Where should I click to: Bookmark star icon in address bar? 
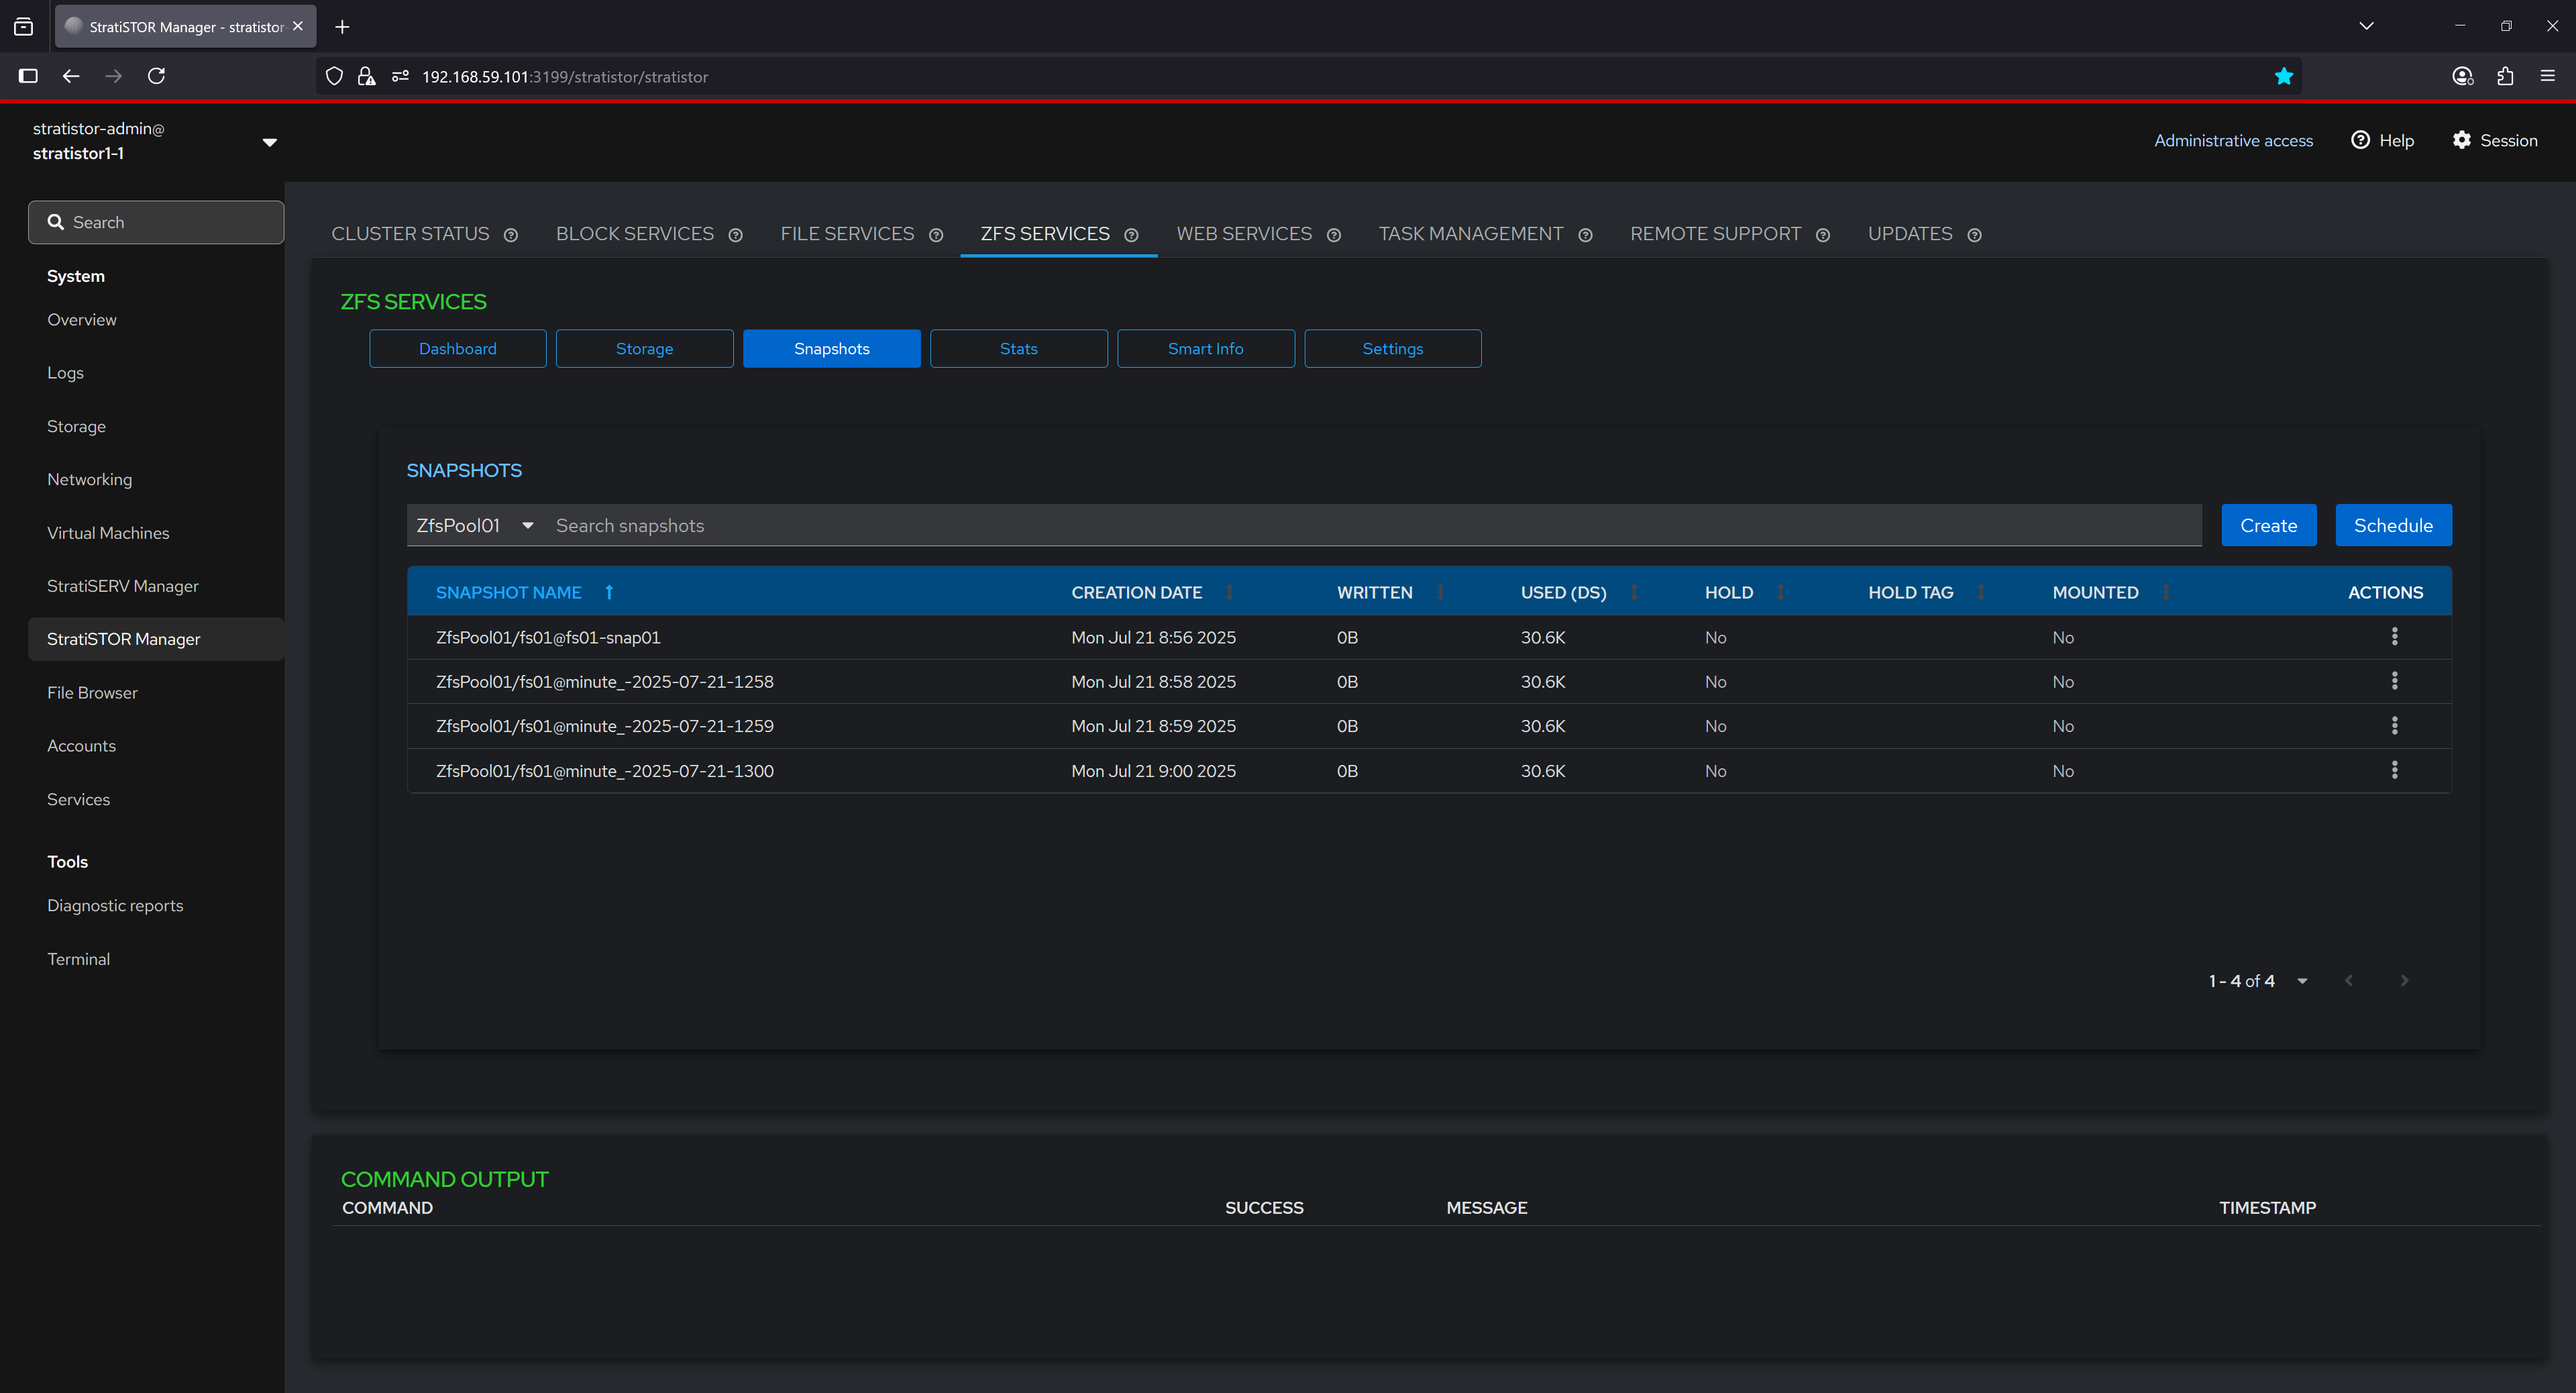(2283, 77)
